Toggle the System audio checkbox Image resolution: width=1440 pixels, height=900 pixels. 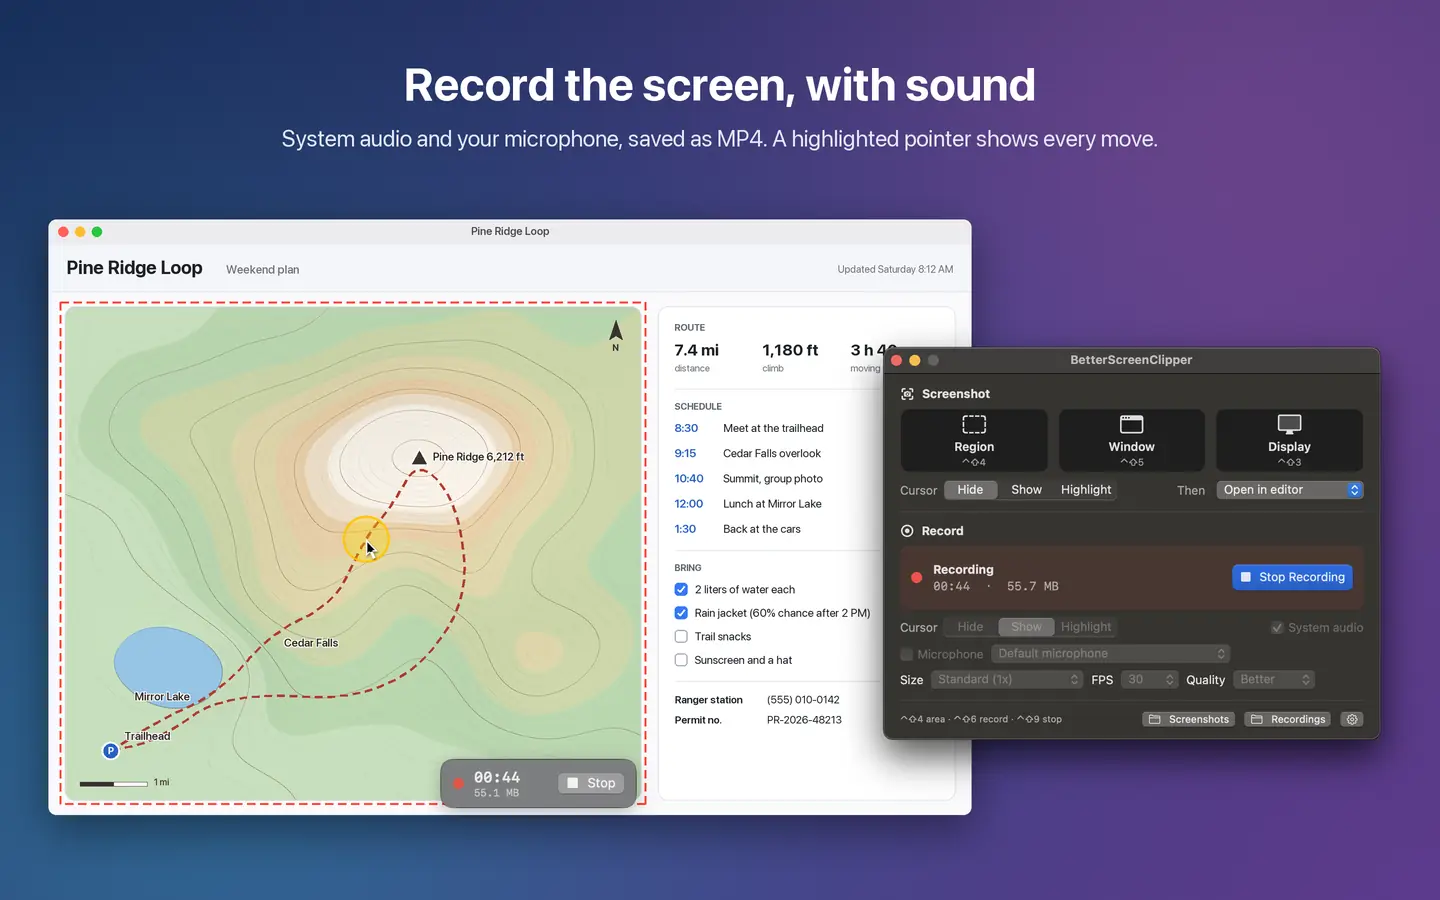[x=1277, y=628]
